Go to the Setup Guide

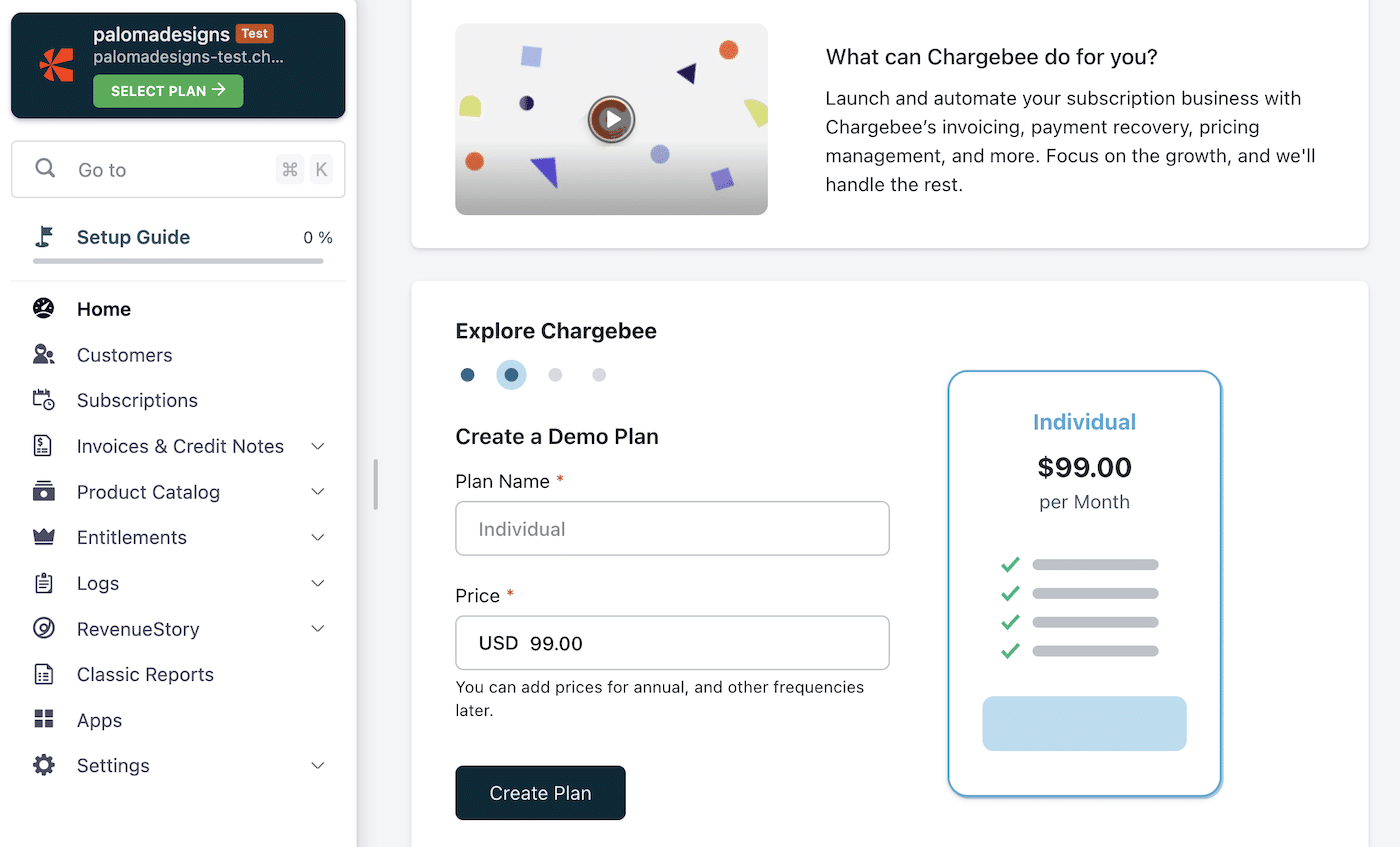coord(133,237)
